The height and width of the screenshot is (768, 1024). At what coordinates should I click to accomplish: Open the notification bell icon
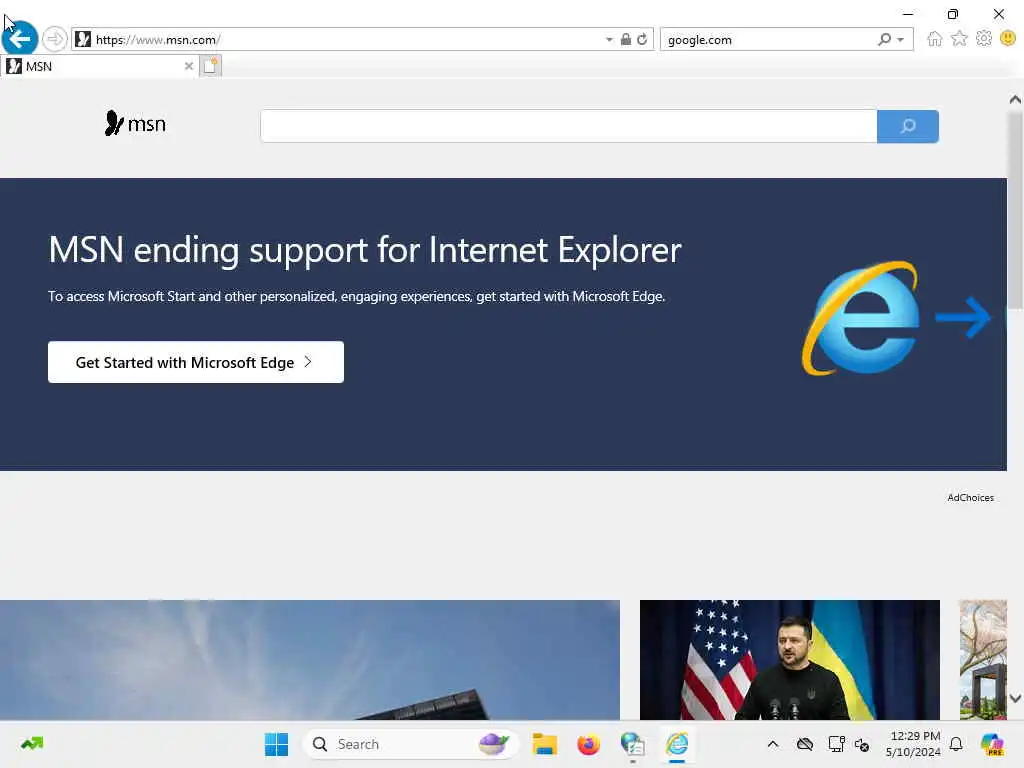point(956,744)
